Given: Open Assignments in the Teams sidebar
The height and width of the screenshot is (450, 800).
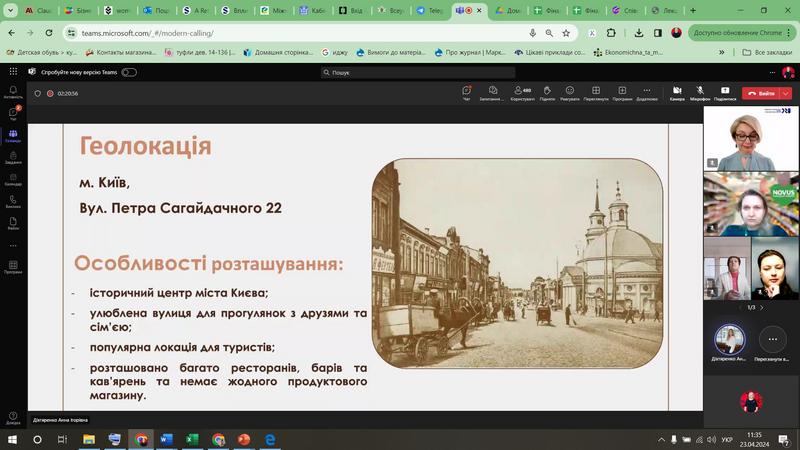Looking at the screenshot, I should (13, 158).
